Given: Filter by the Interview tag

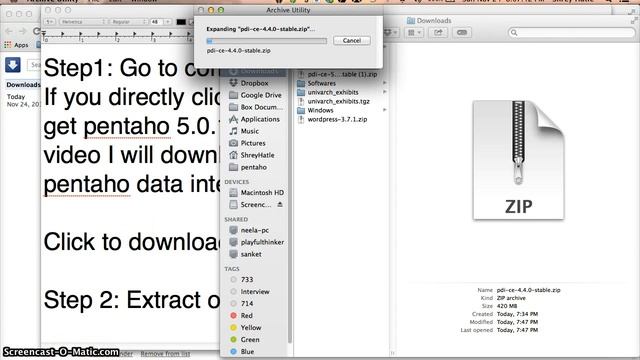Looking at the screenshot, I should pyautogui.click(x=255, y=292).
